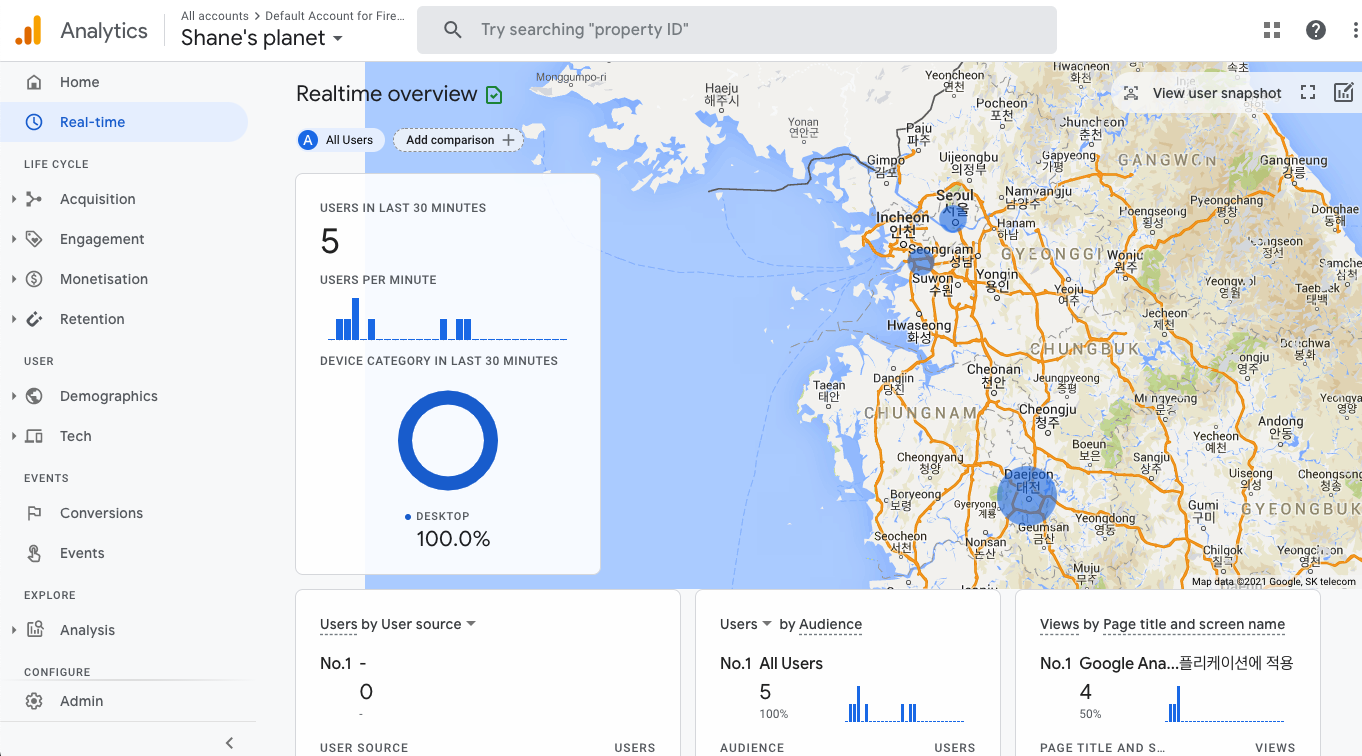Screen dimensions: 1362x756
Task: Expand the Acquisition section arrow
Action: [x=14, y=199]
